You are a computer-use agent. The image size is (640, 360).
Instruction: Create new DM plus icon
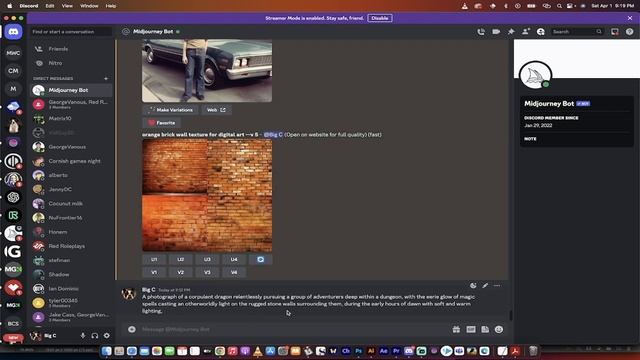tap(106, 78)
